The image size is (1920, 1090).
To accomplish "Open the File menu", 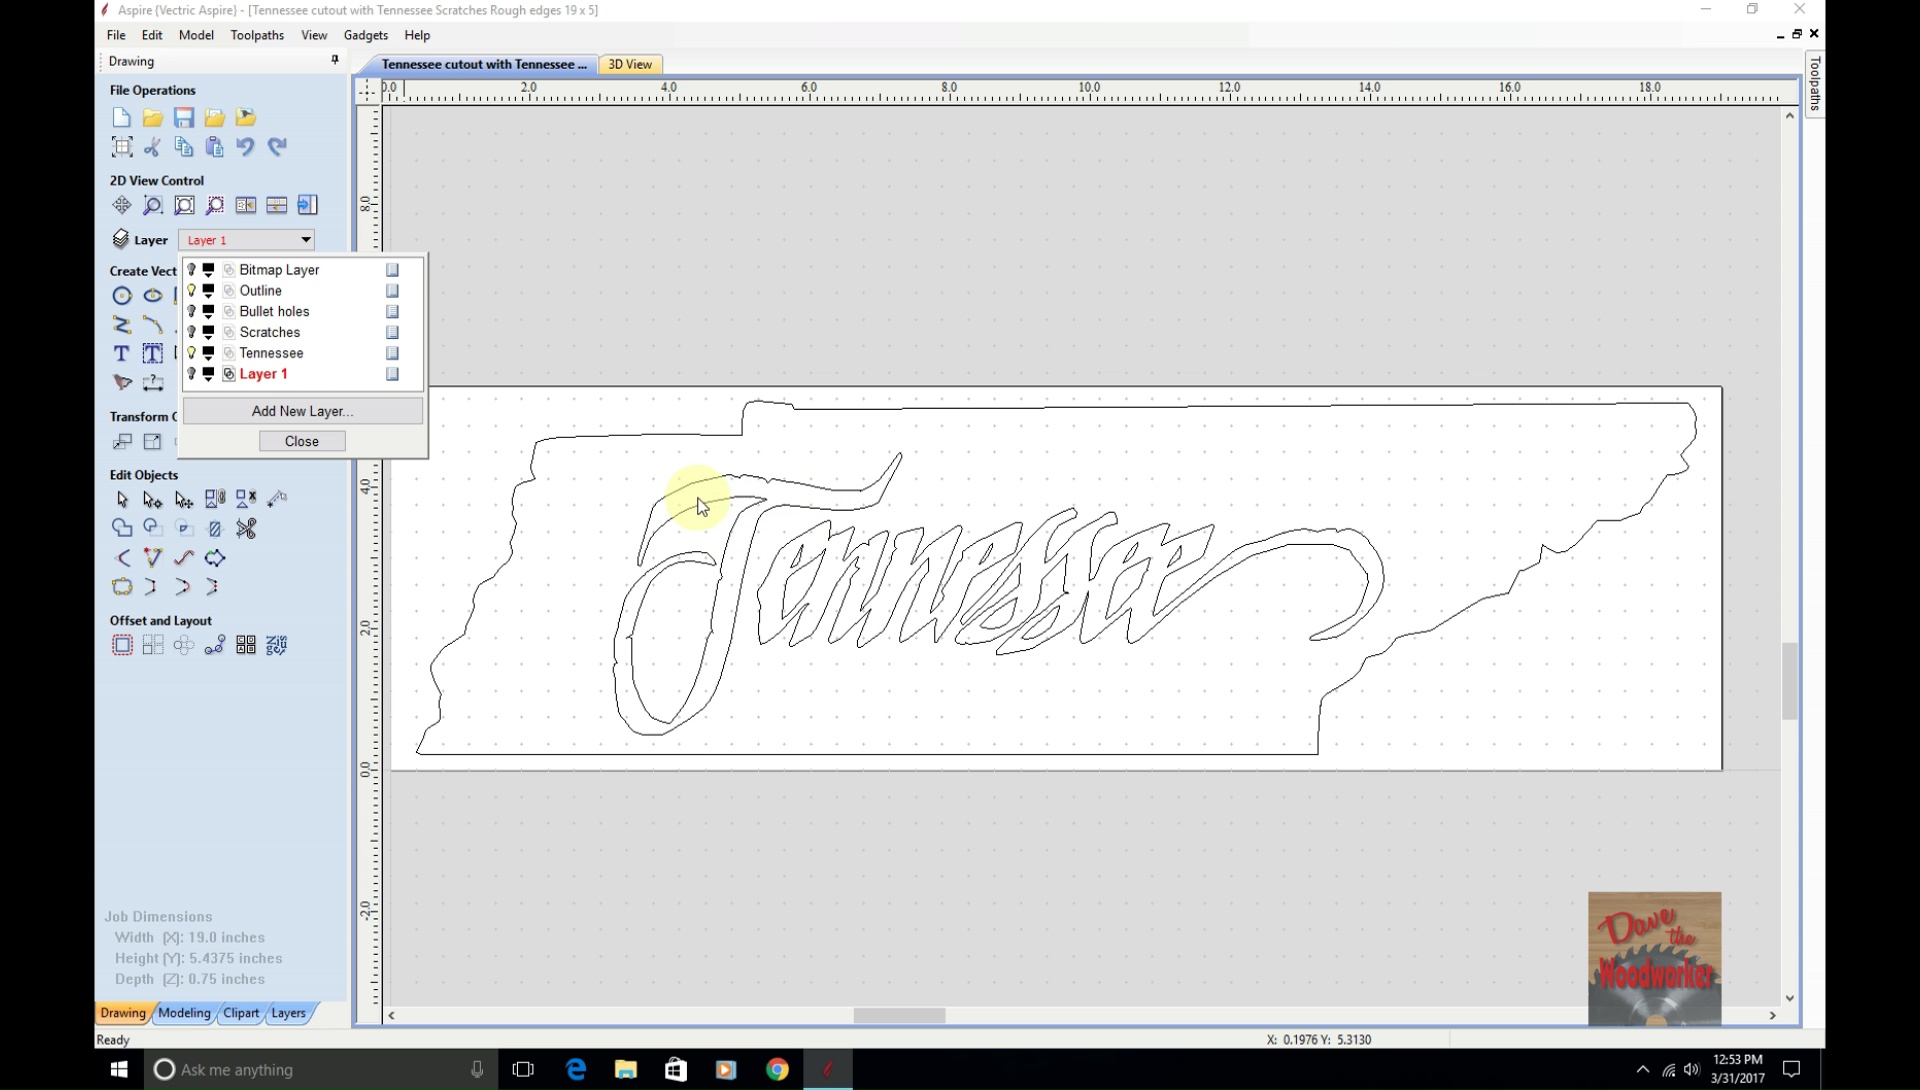I will [116, 35].
